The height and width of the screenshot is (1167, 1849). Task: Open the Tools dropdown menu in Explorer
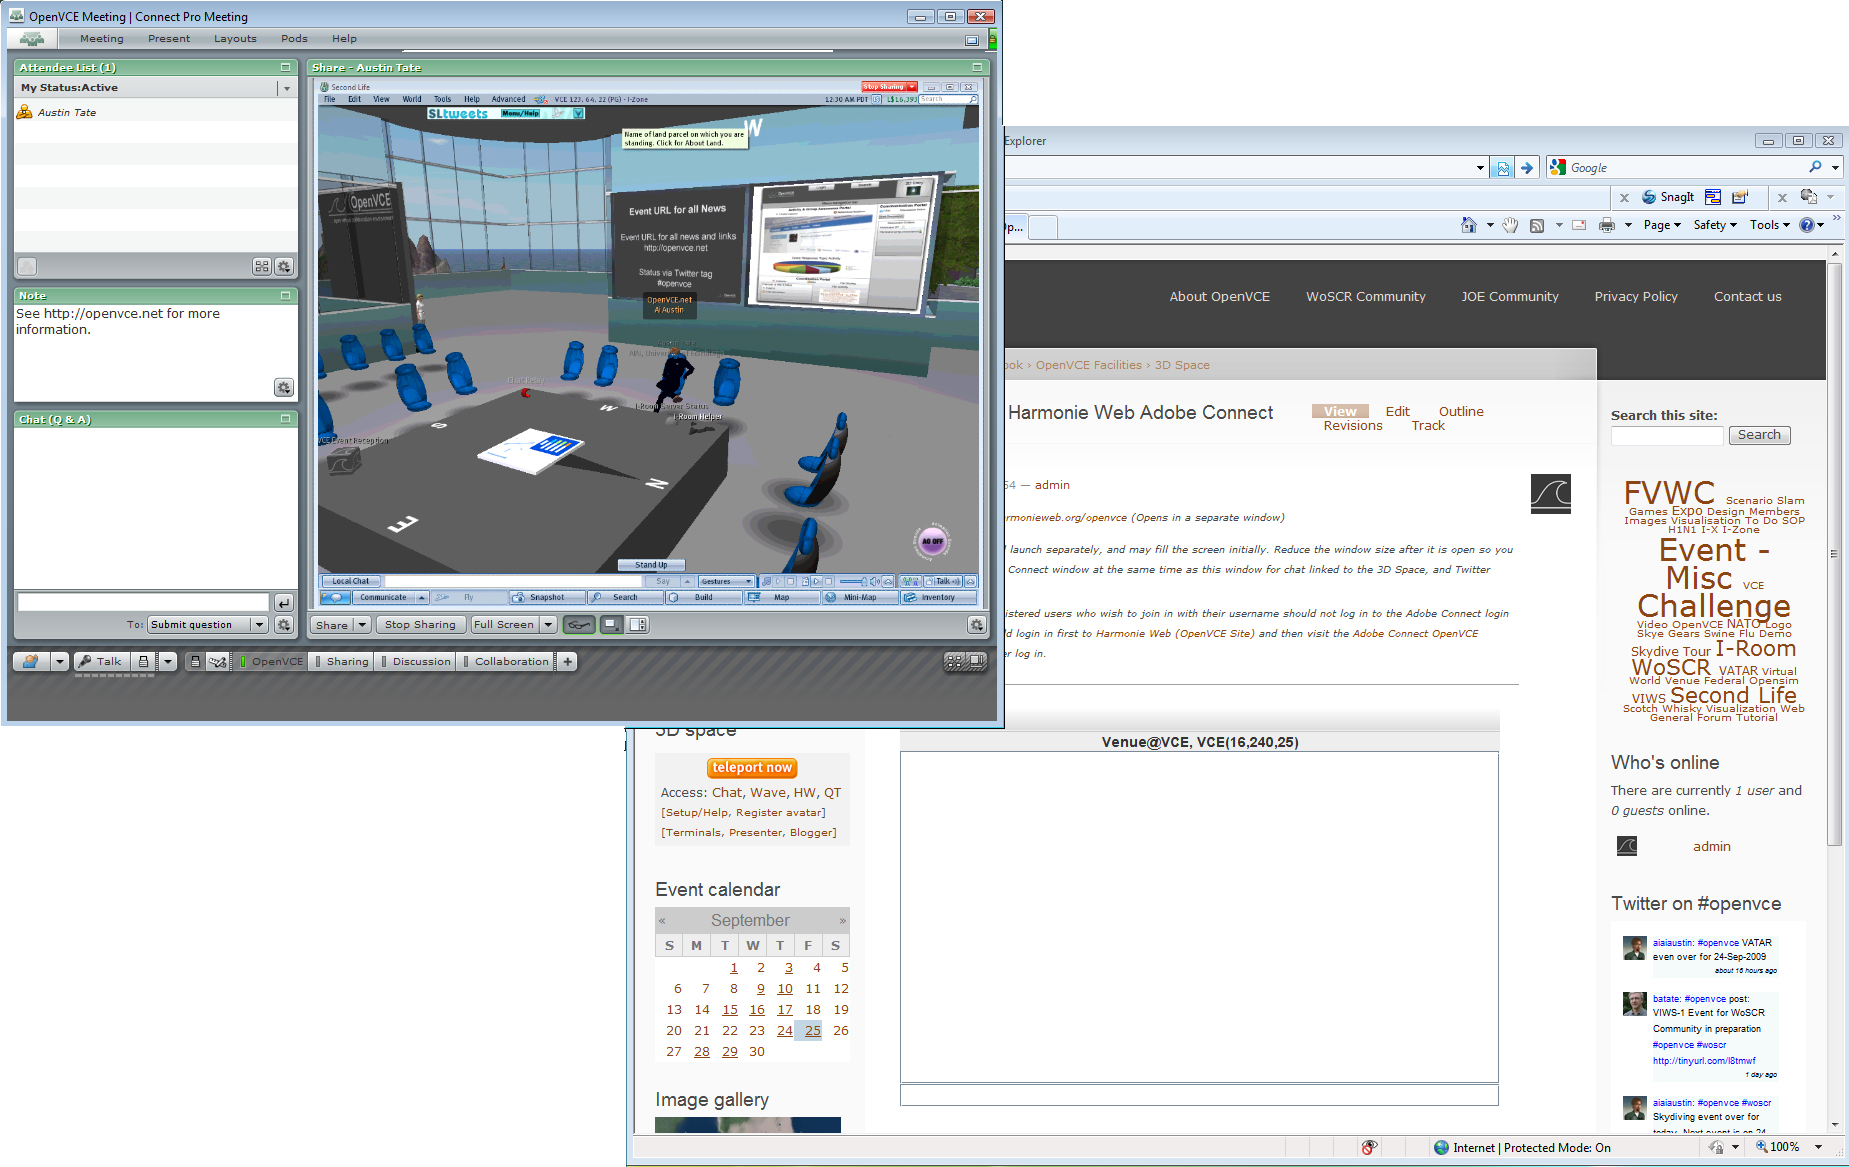(x=1770, y=226)
